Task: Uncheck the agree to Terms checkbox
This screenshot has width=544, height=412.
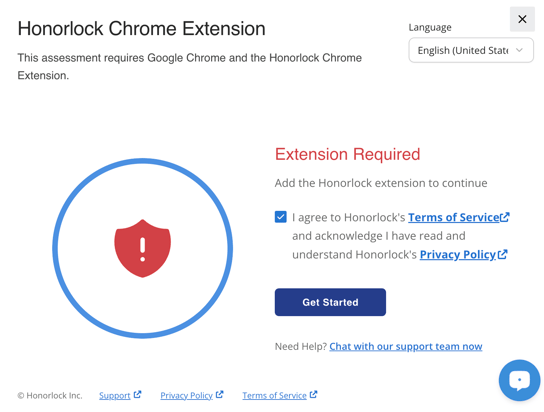Action: tap(281, 217)
